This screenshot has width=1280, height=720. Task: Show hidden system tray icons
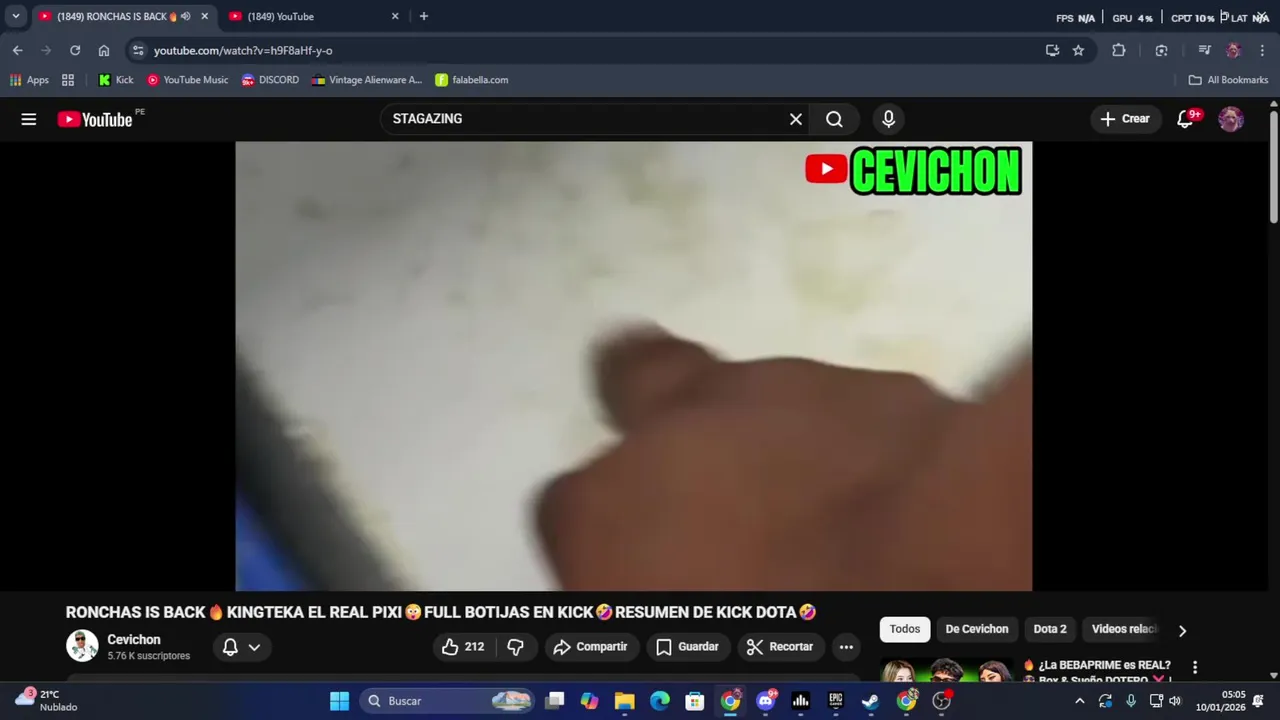1079,701
